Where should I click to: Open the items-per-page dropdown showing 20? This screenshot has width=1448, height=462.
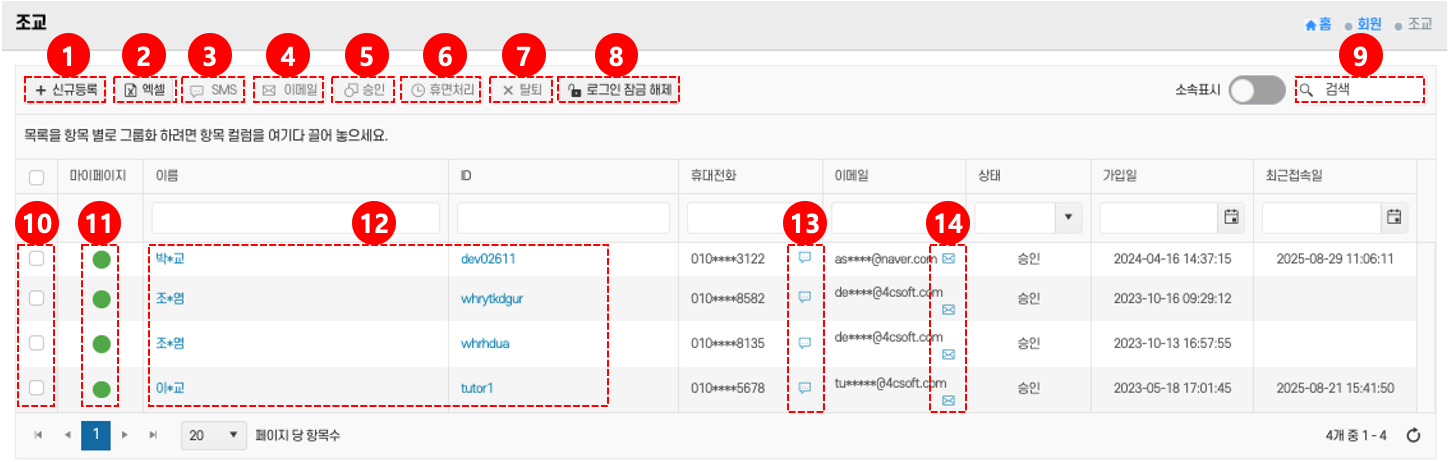tap(214, 435)
